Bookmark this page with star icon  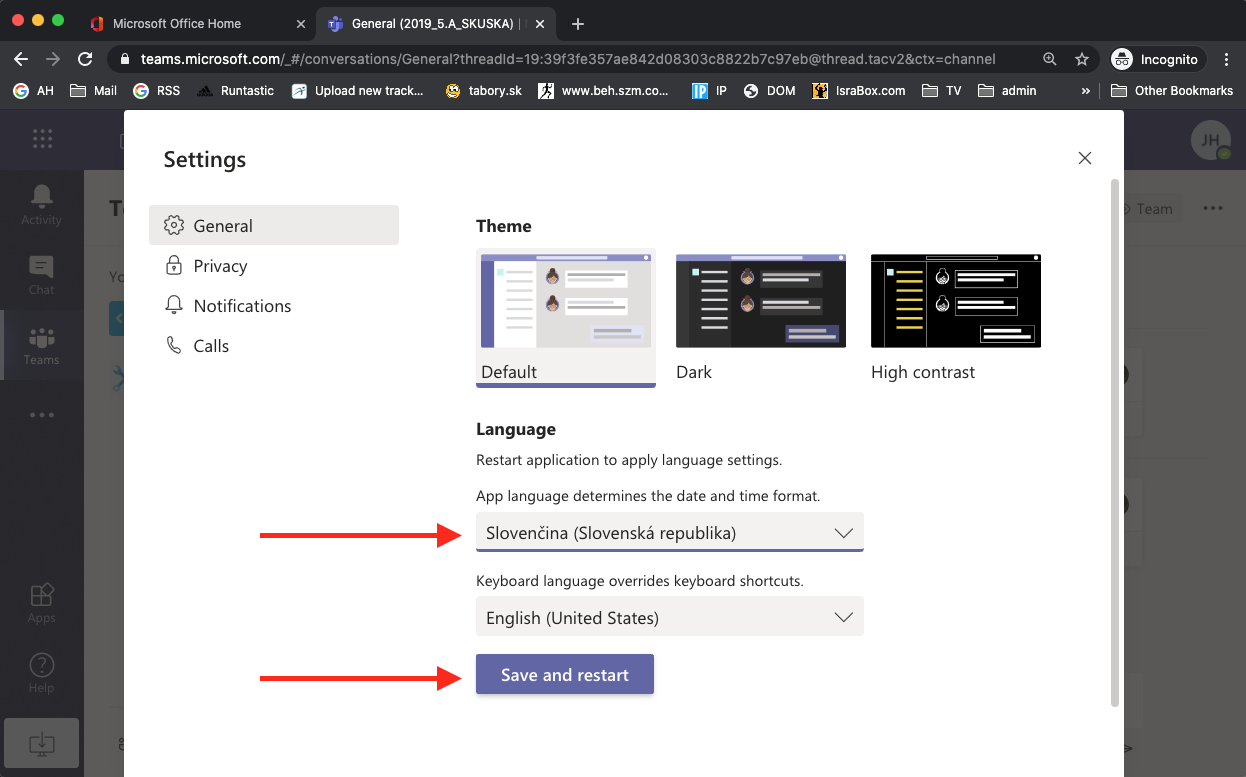tap(1081, 59)
